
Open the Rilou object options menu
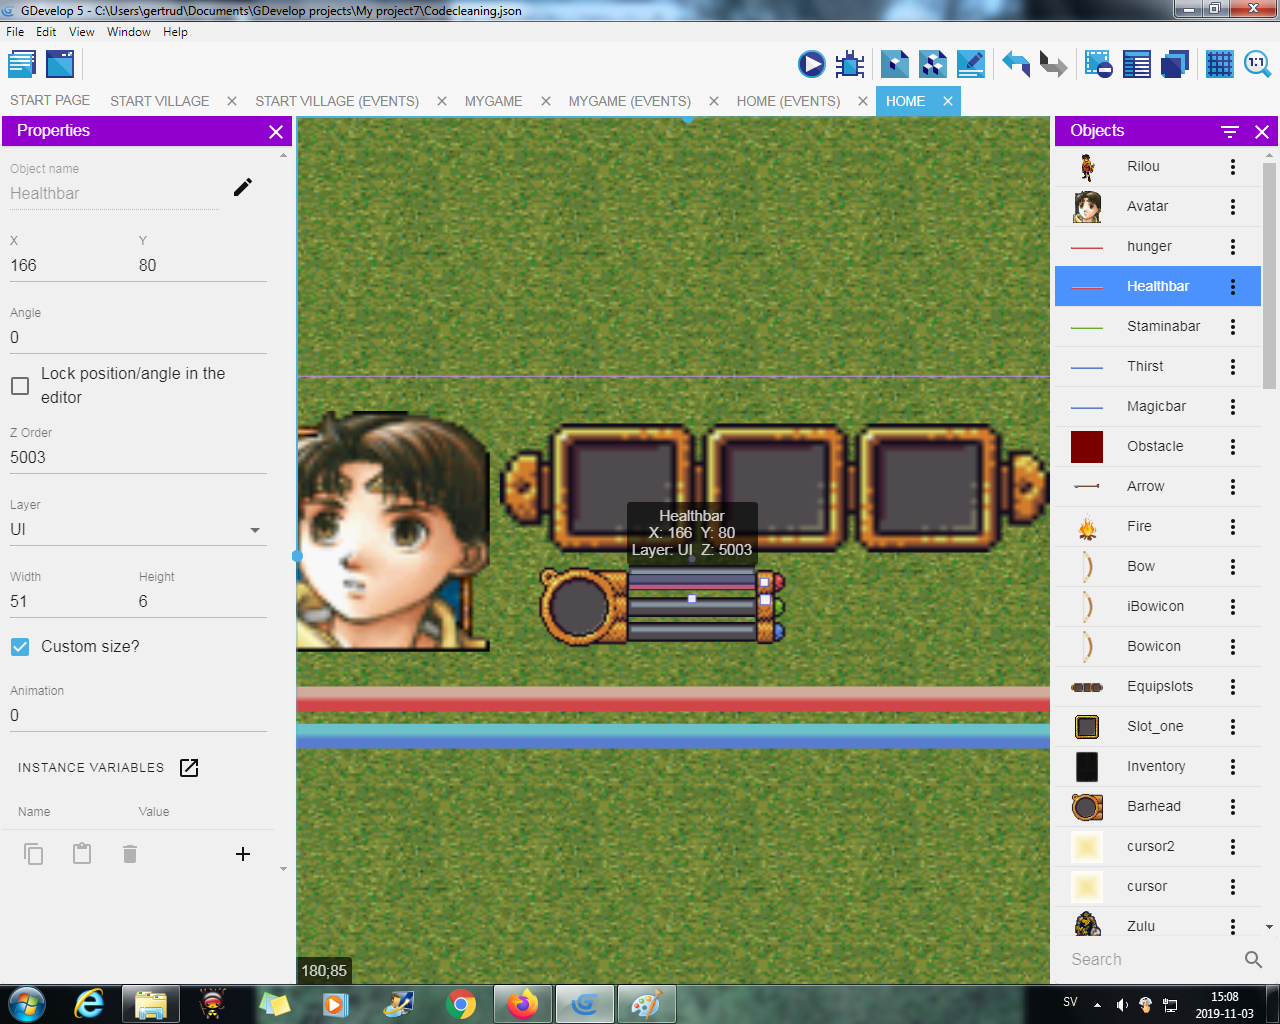(x=1233, y=167)
